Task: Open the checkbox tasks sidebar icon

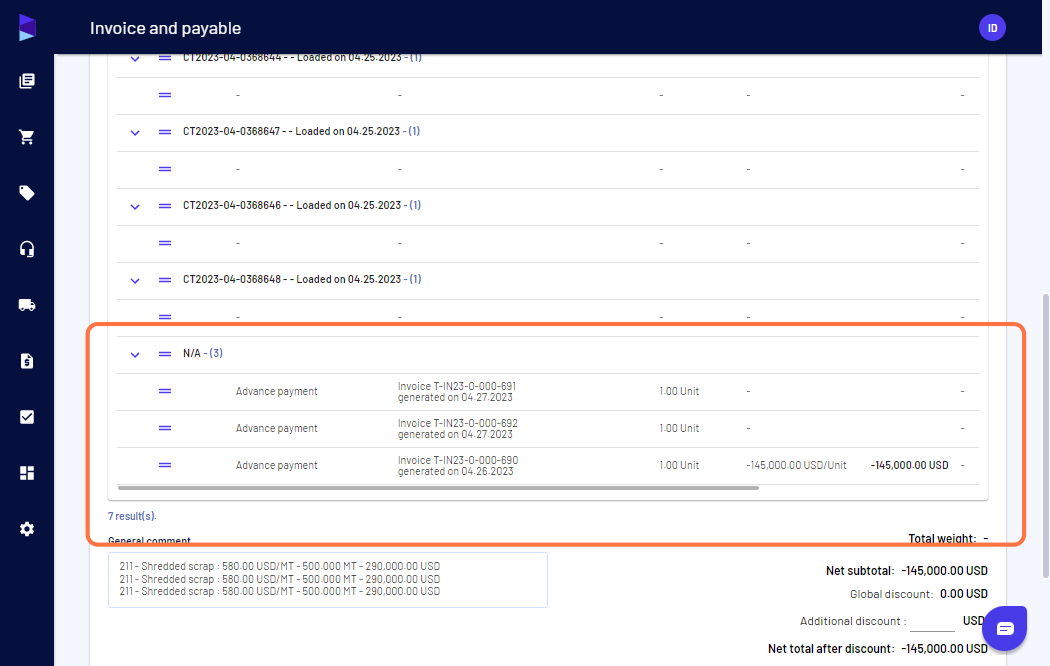Action: pos(27,417)
